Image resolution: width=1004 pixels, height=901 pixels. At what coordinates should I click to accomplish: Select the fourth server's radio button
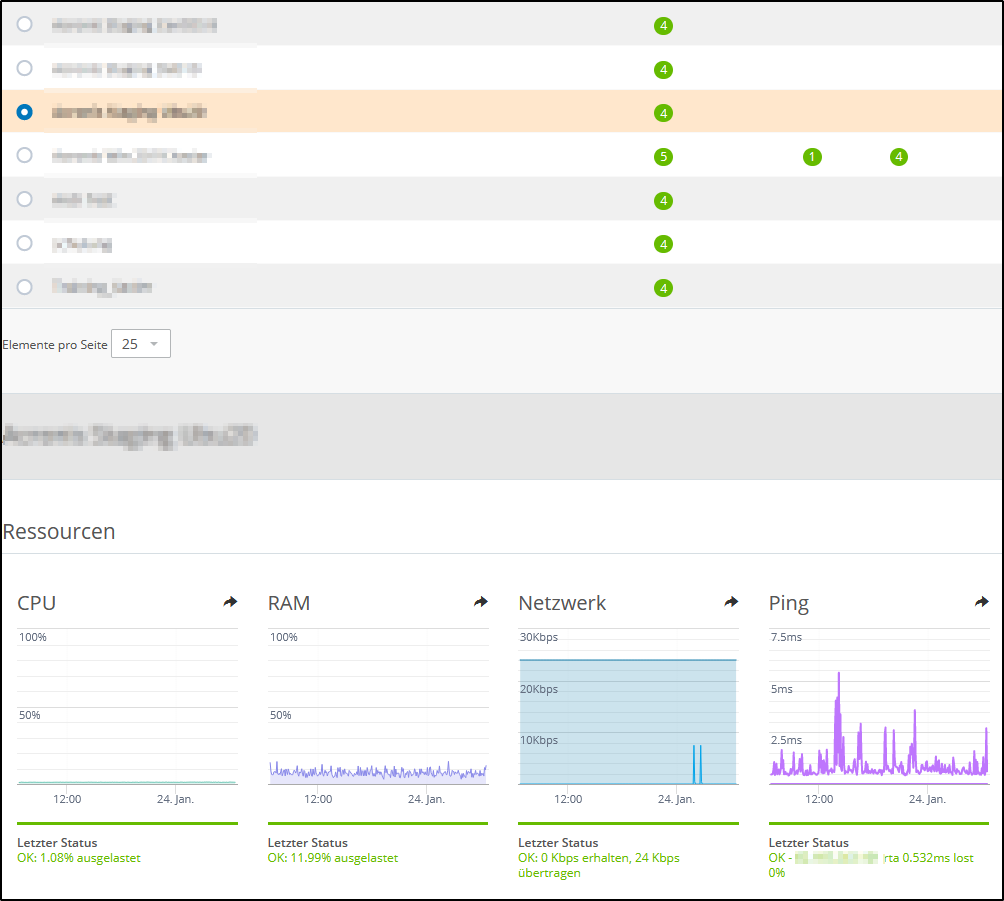click(23, 155)
